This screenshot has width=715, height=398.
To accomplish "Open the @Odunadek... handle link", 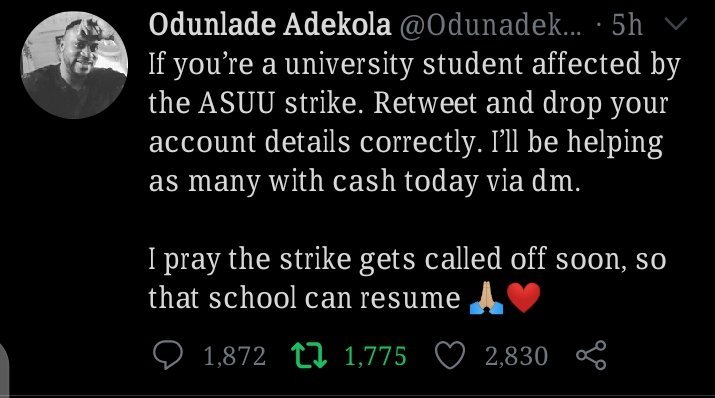I will pyautogui.click(x=491, y=26).
